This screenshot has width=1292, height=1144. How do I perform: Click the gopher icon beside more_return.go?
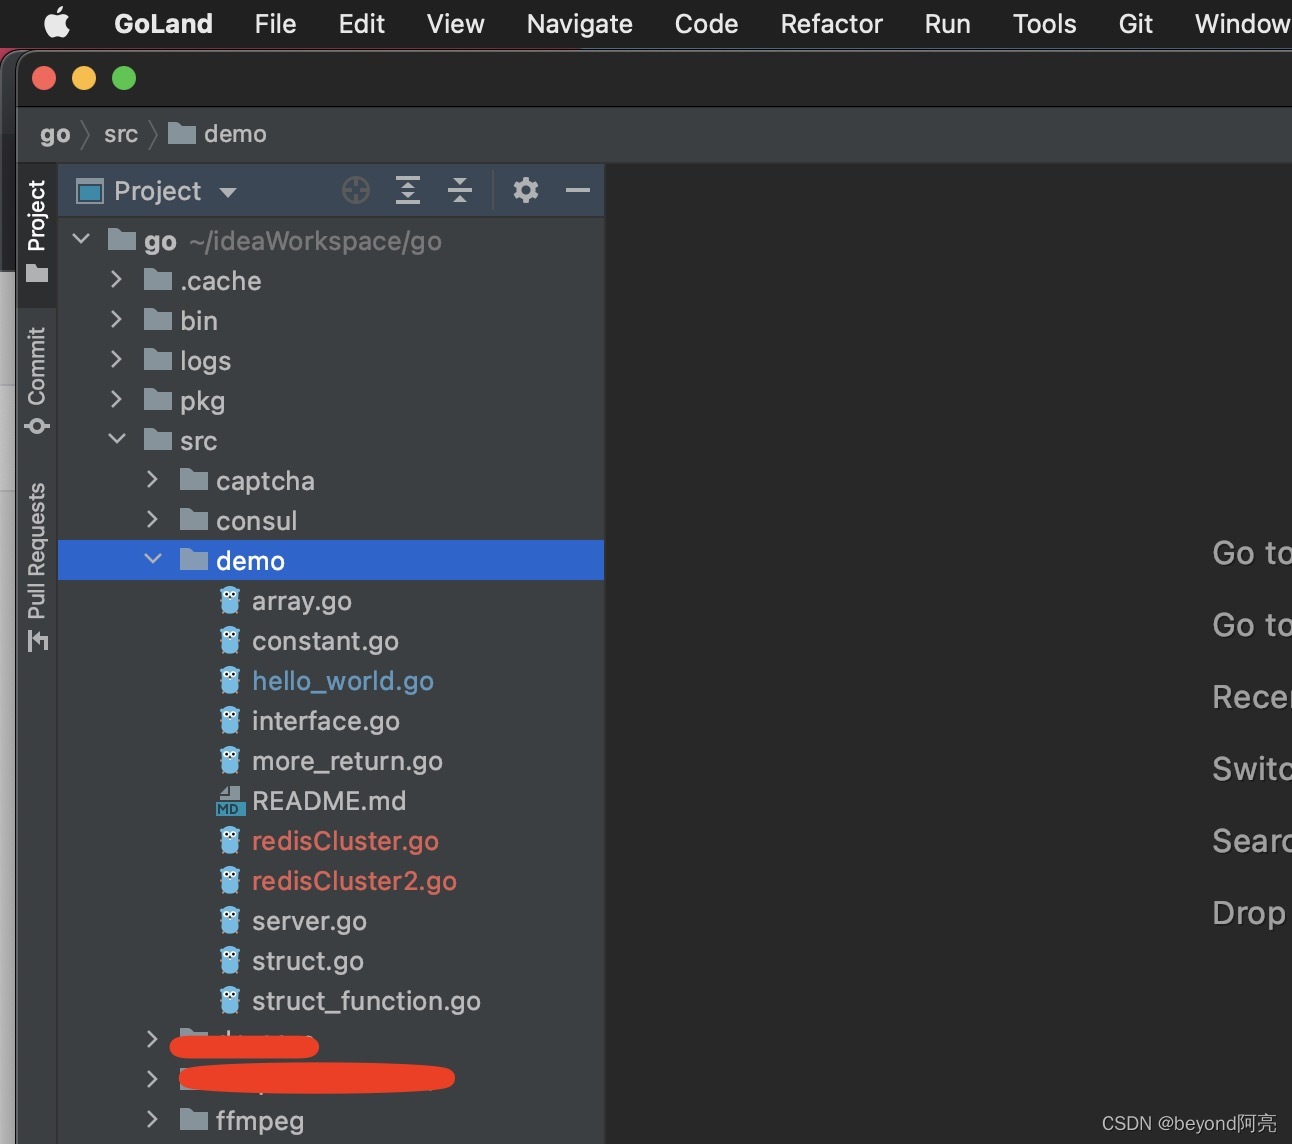coord(230,760)
